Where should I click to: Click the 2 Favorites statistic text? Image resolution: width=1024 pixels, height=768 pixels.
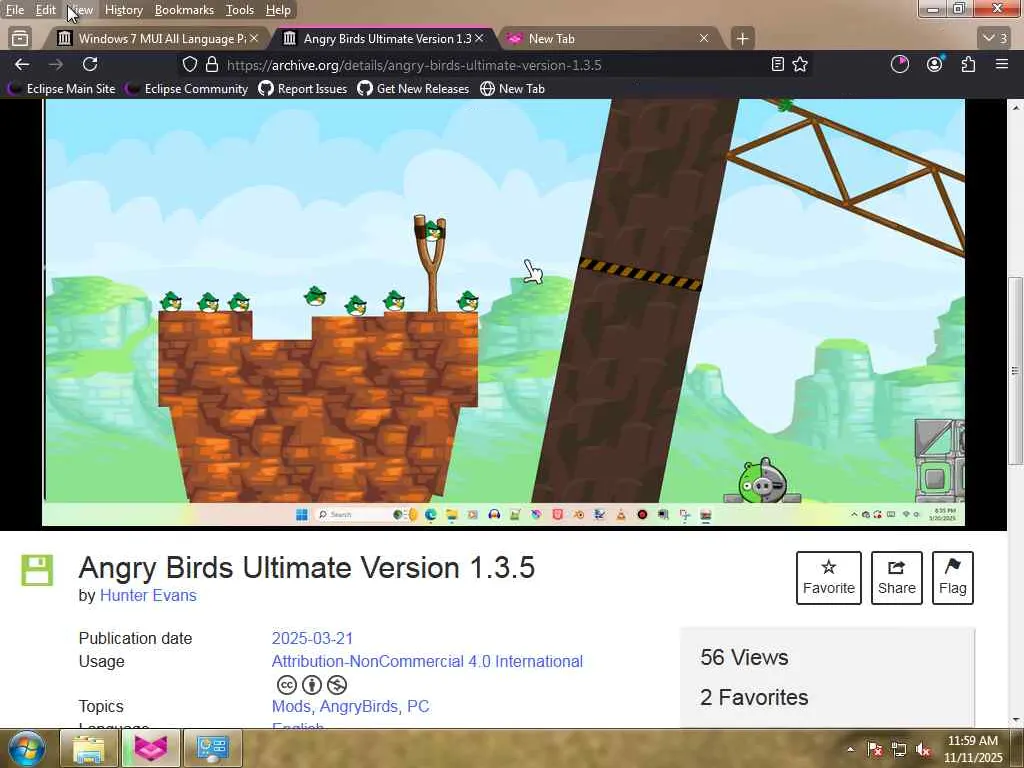point(754,697)
